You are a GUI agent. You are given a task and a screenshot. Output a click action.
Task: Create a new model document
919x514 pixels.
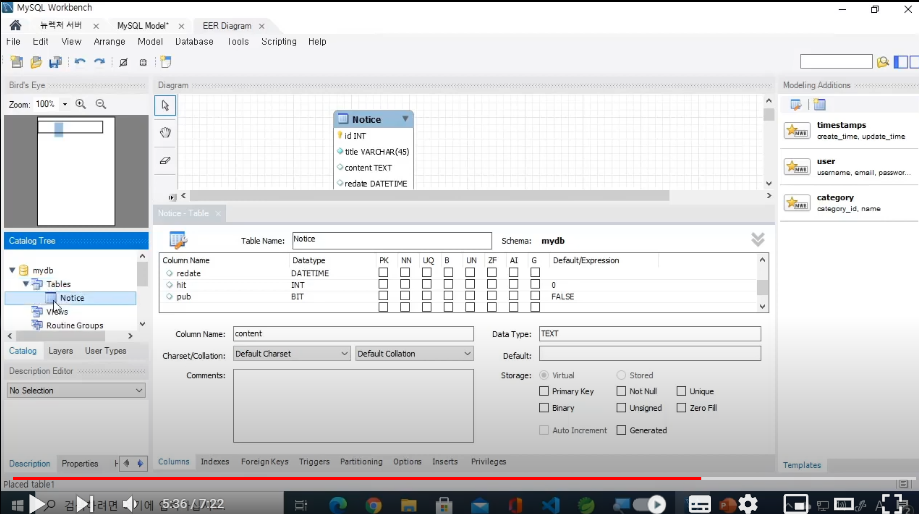[x=17, y=62]
